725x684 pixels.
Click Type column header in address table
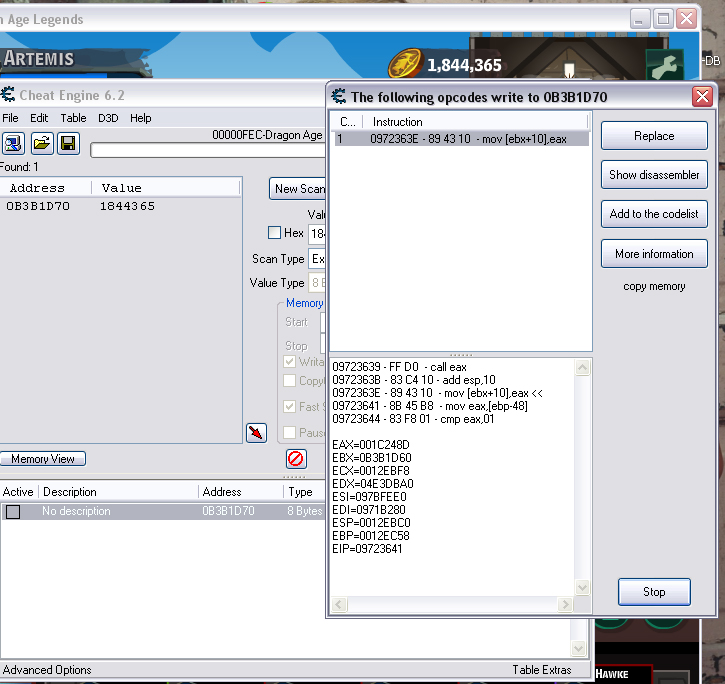(x=304, y=492)
